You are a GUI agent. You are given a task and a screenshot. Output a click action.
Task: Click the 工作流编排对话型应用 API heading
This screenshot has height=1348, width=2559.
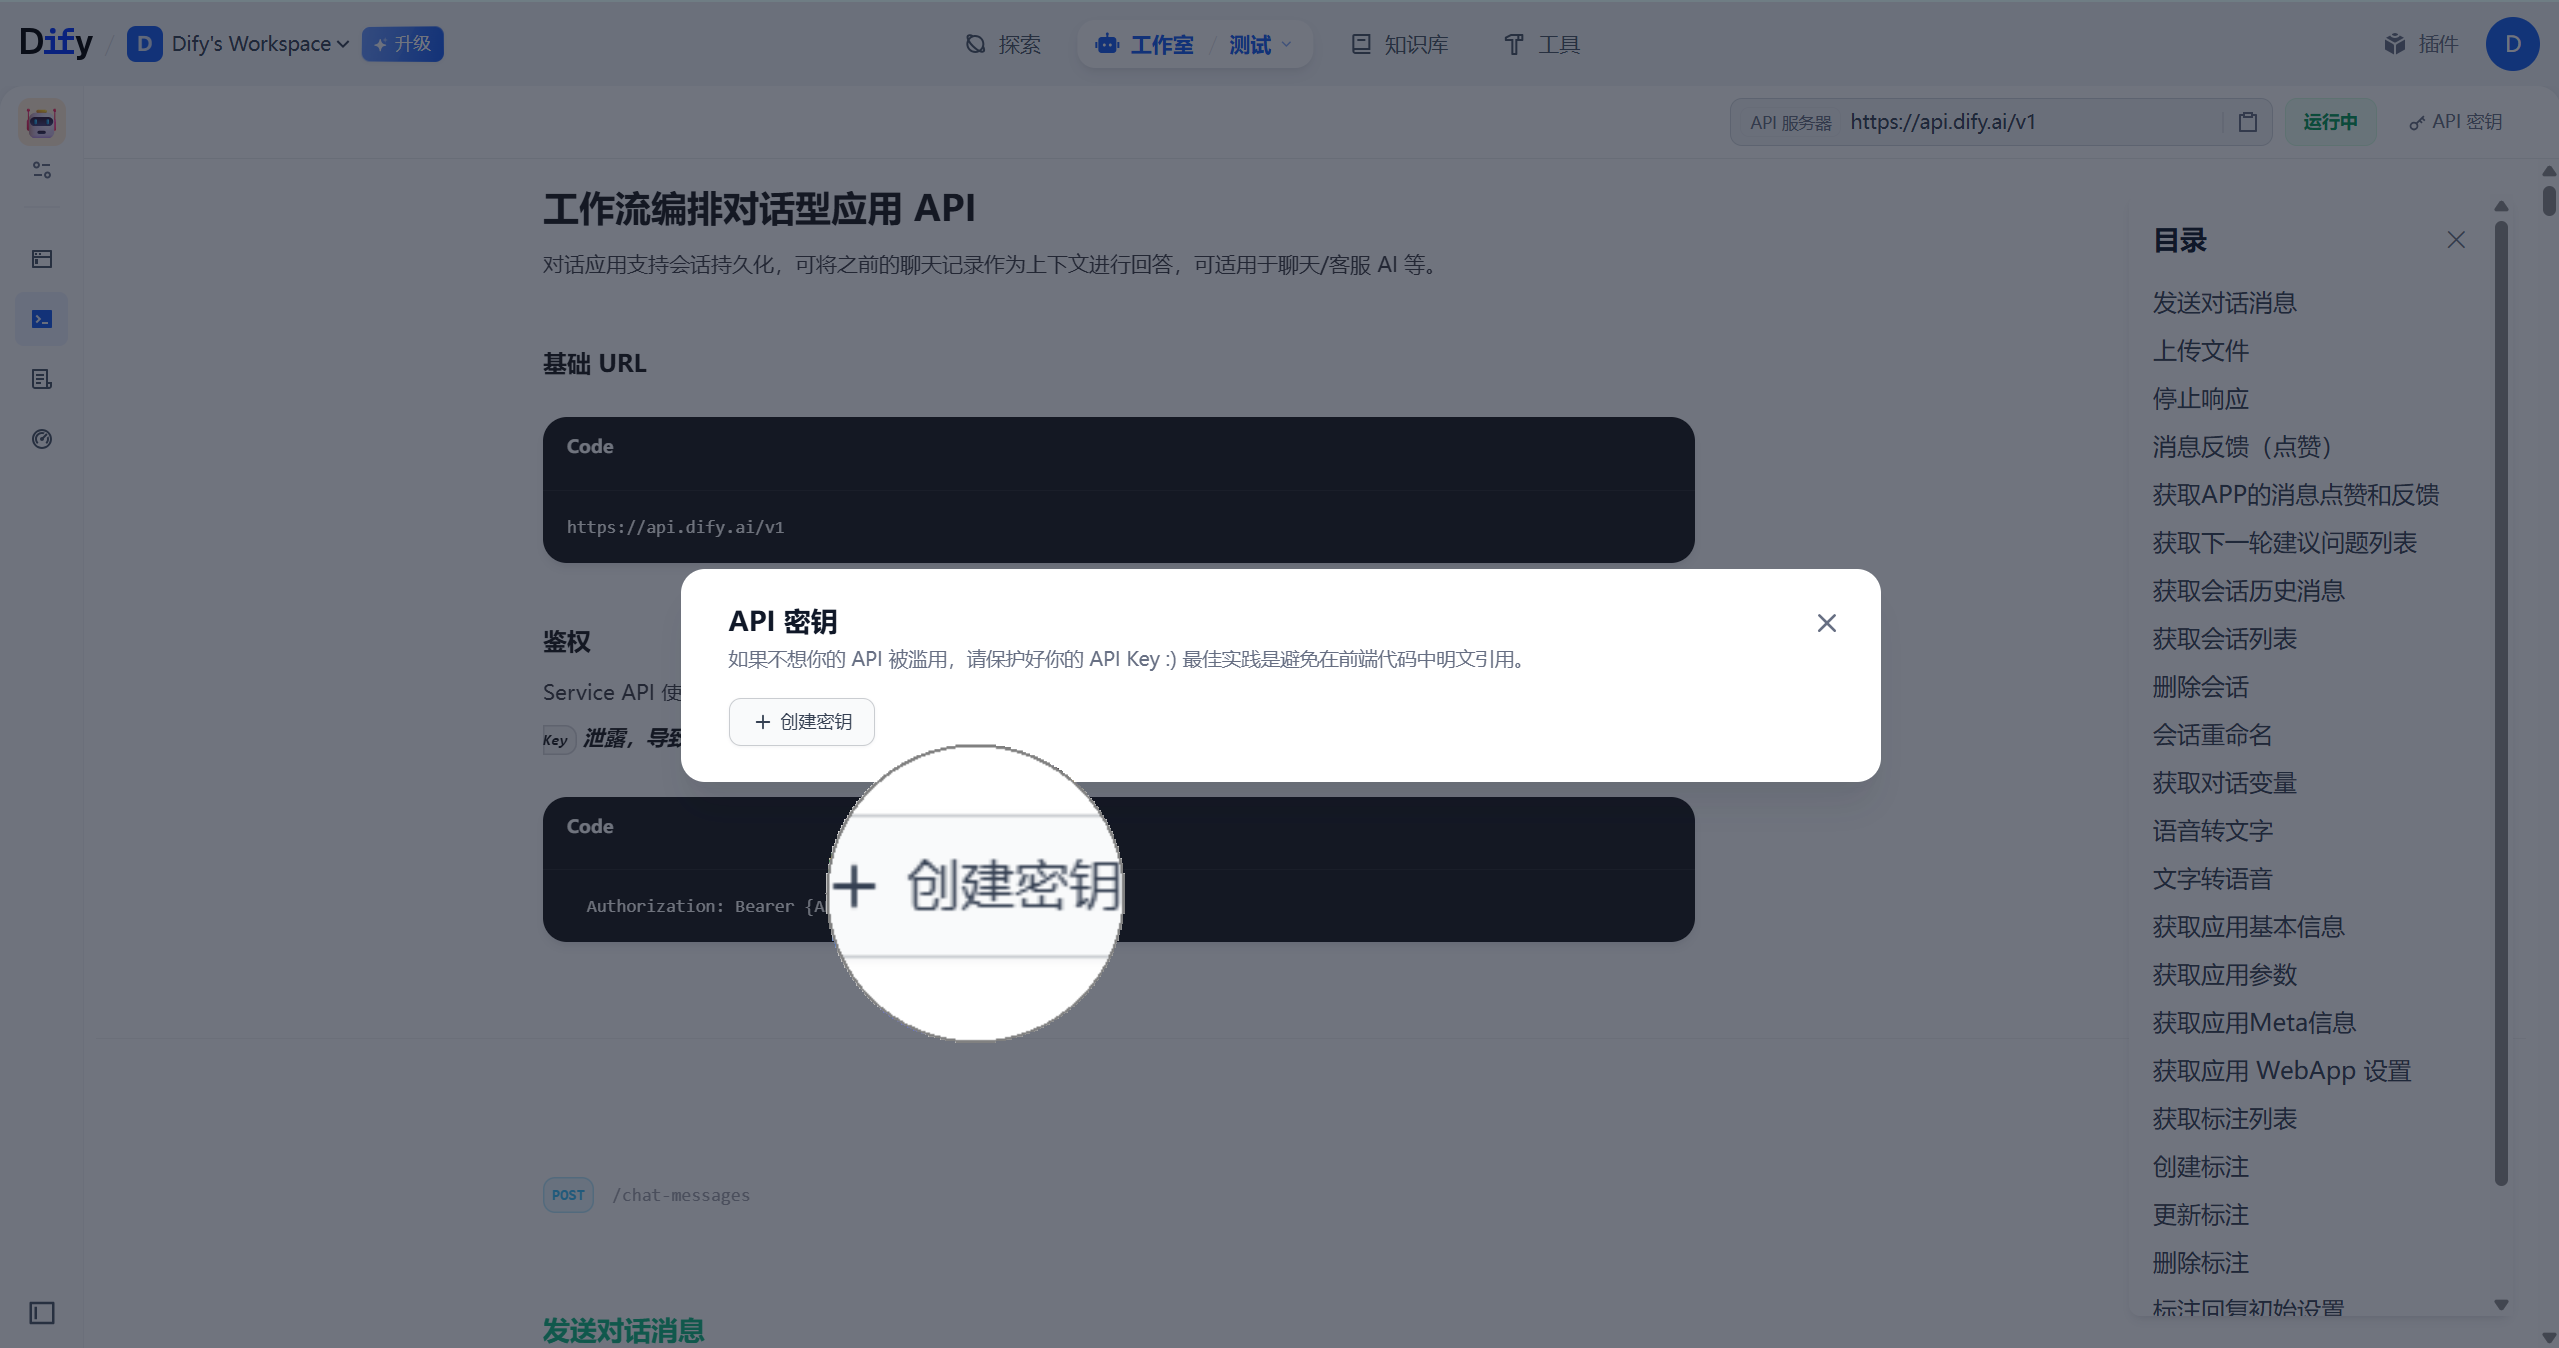coord(759,209)
